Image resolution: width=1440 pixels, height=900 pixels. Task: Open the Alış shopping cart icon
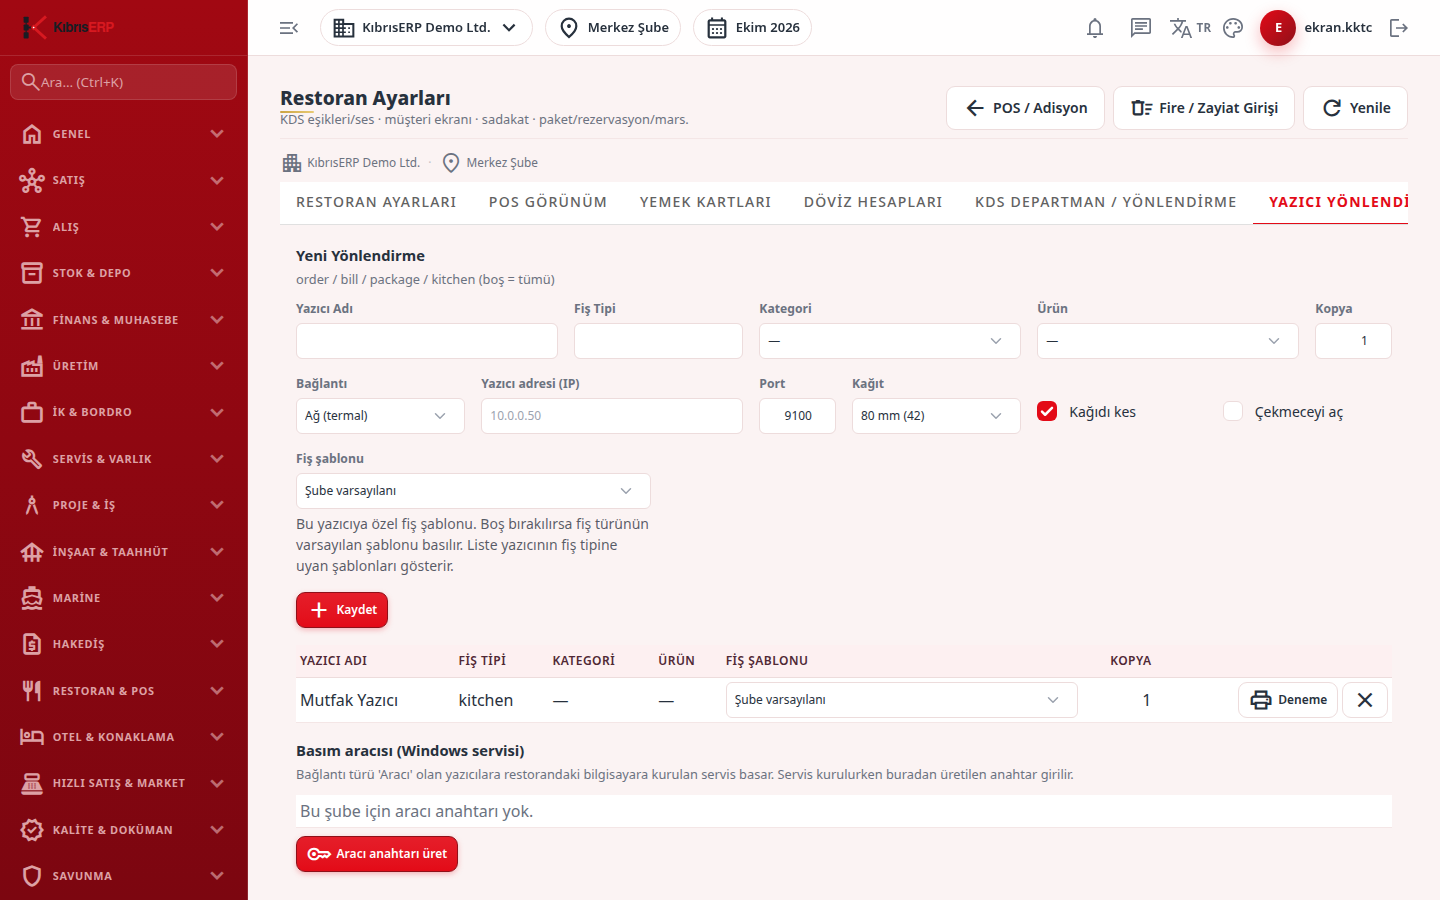32,227
